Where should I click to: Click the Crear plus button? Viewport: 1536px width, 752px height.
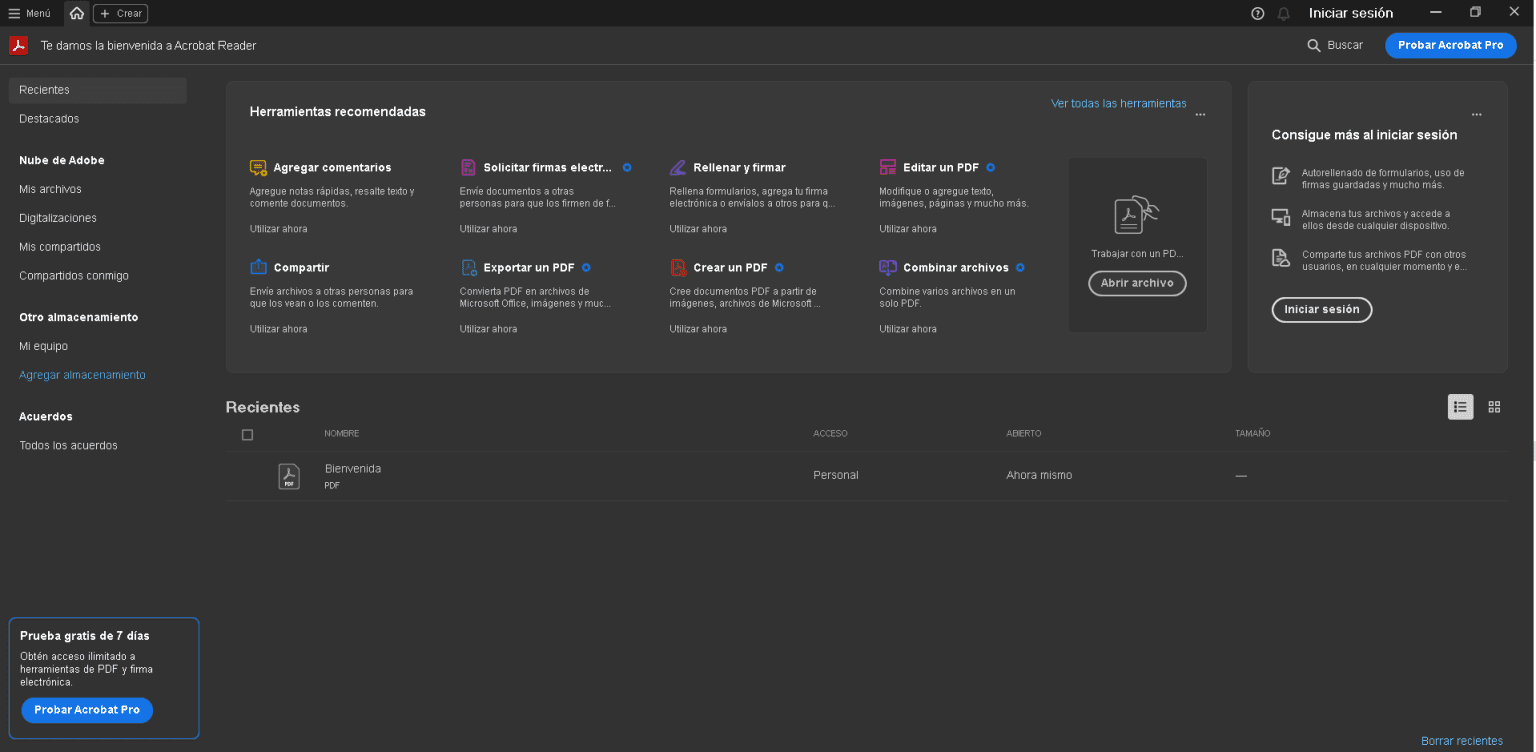[x=120, y=13]
